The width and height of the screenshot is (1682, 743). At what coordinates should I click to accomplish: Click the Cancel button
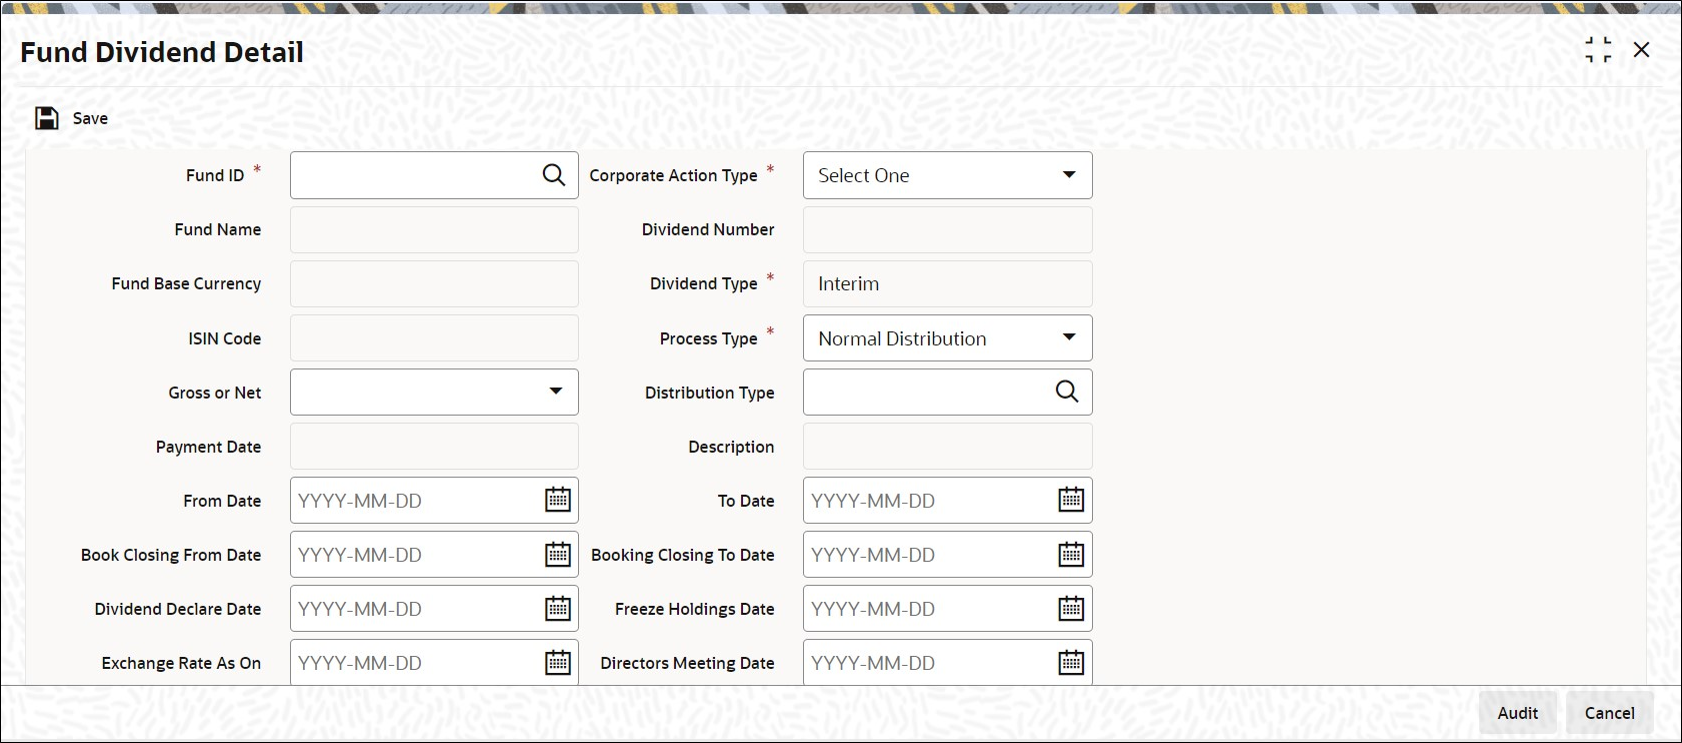[1610, 713]
